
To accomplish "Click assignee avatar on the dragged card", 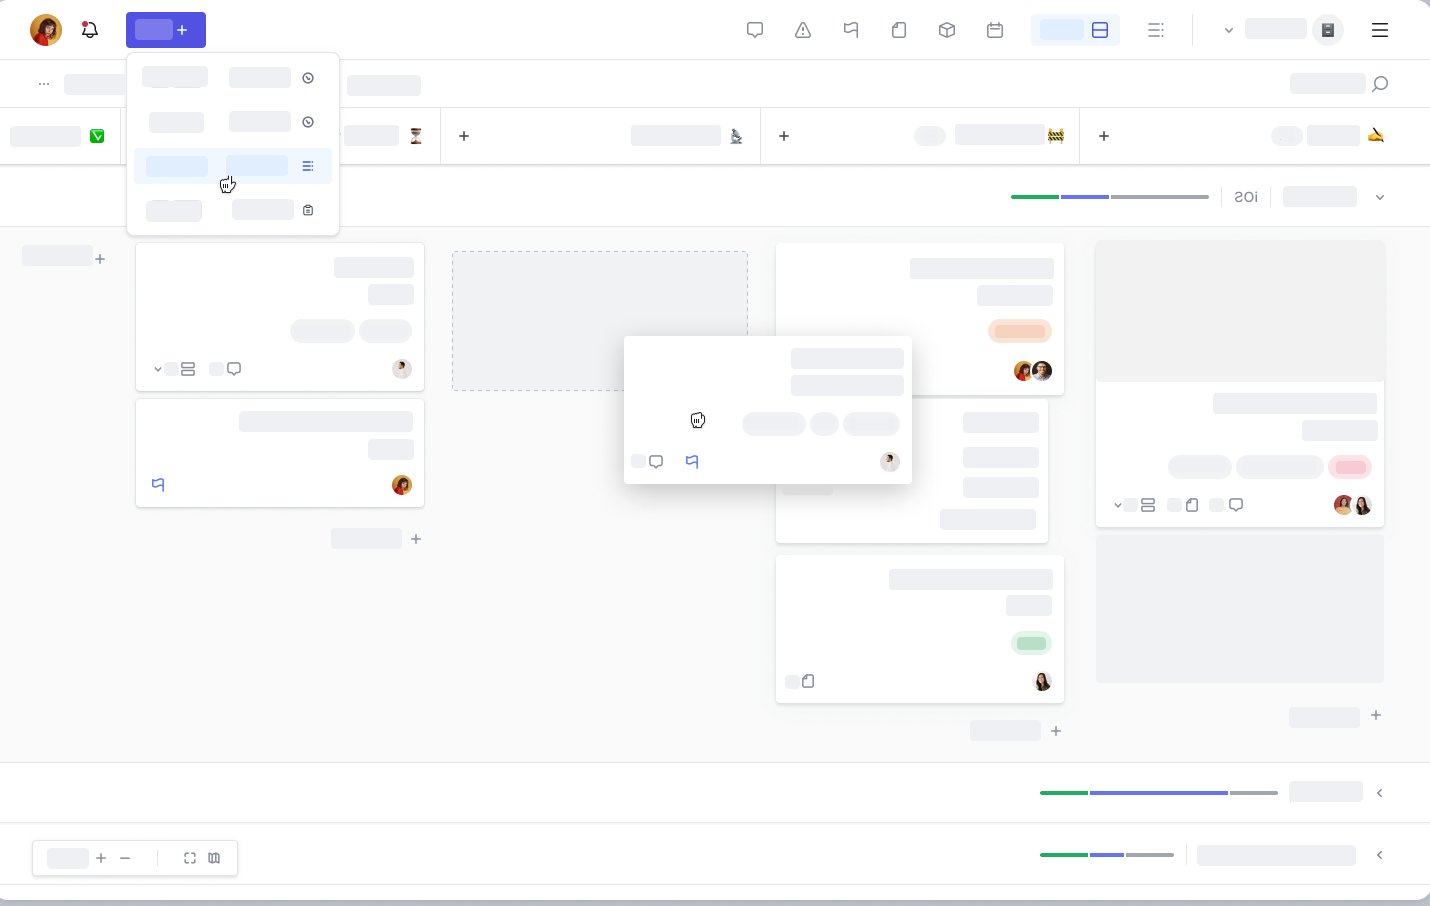I will point(890,461).
